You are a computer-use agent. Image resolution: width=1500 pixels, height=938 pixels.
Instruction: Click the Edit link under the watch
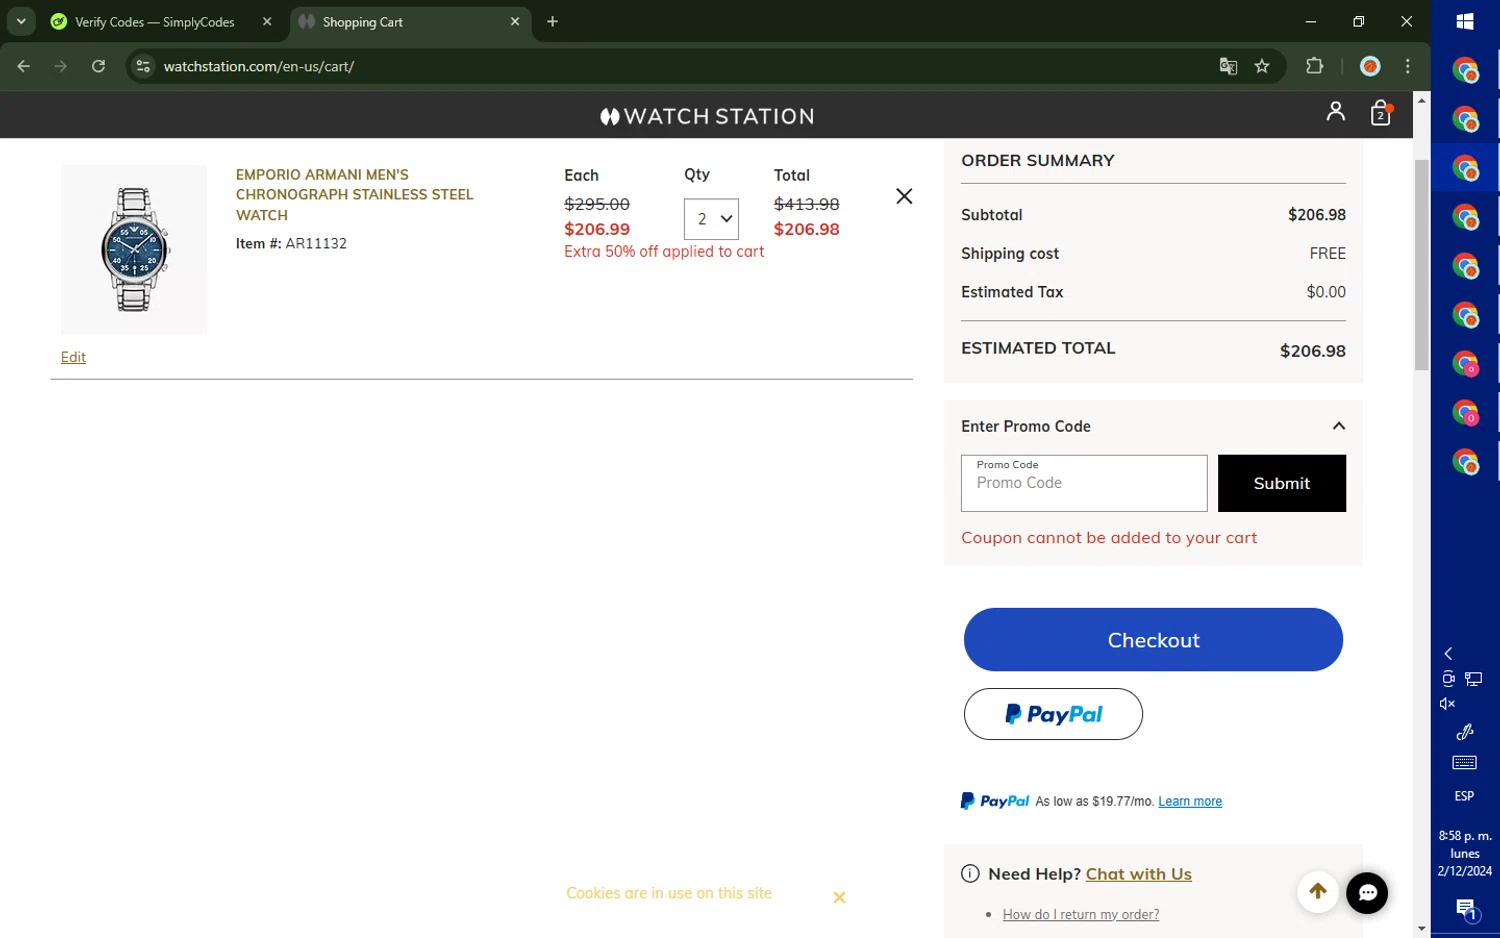pos(73,357)
